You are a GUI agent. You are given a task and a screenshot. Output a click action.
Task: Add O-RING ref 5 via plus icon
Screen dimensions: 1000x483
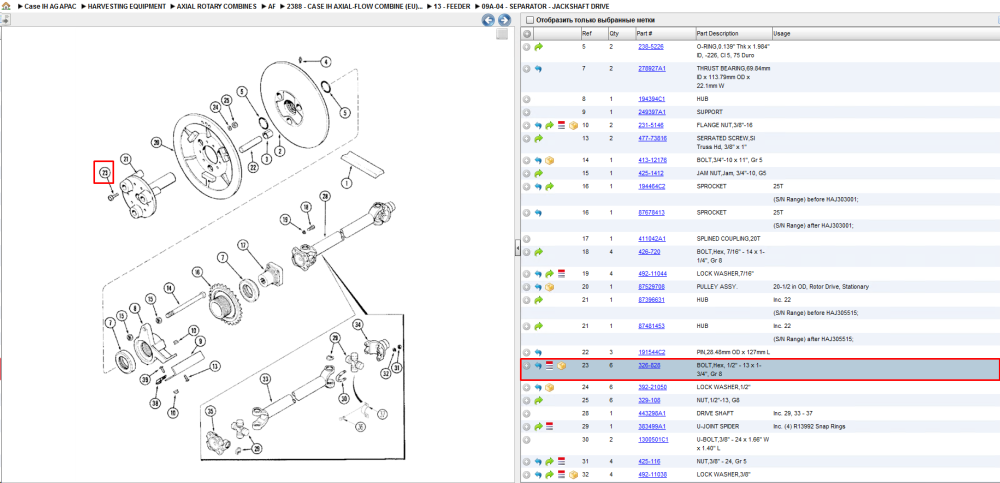pos(527,47)
